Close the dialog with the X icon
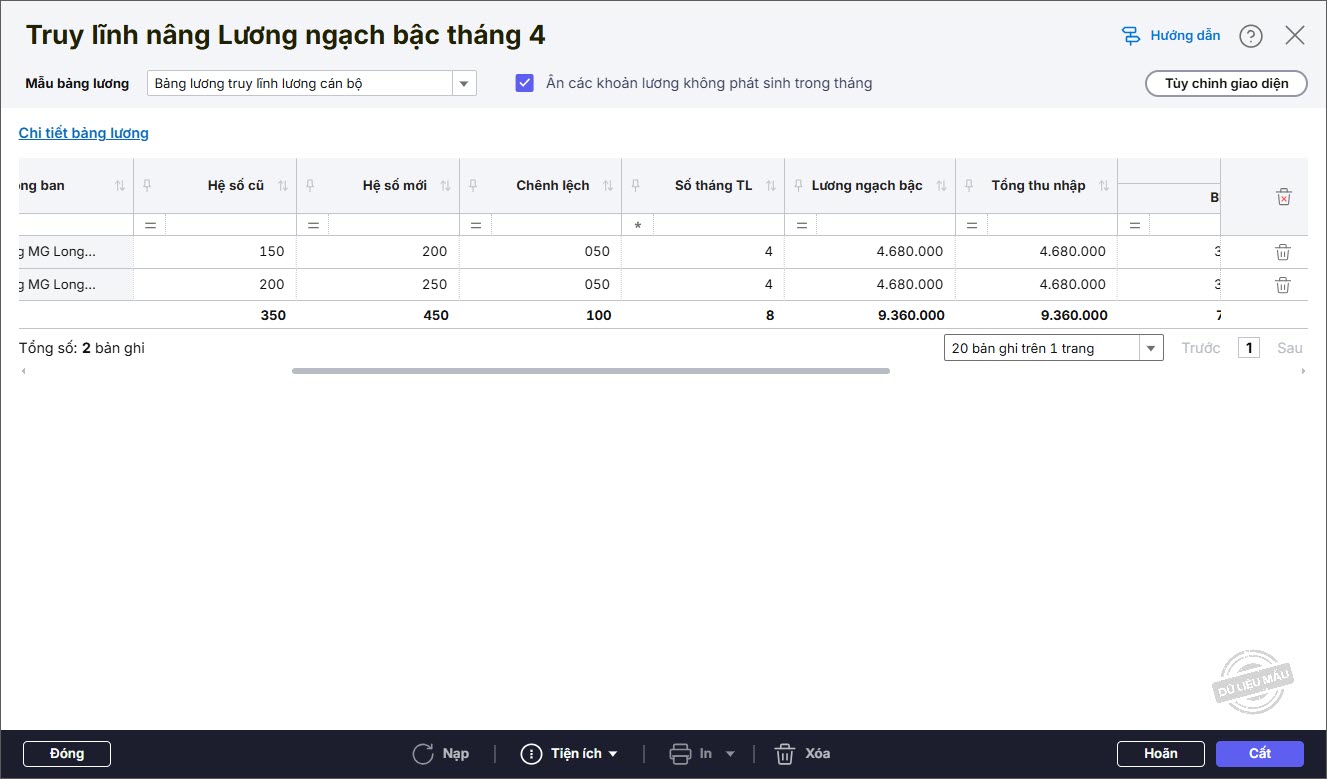 (1295, 36)
